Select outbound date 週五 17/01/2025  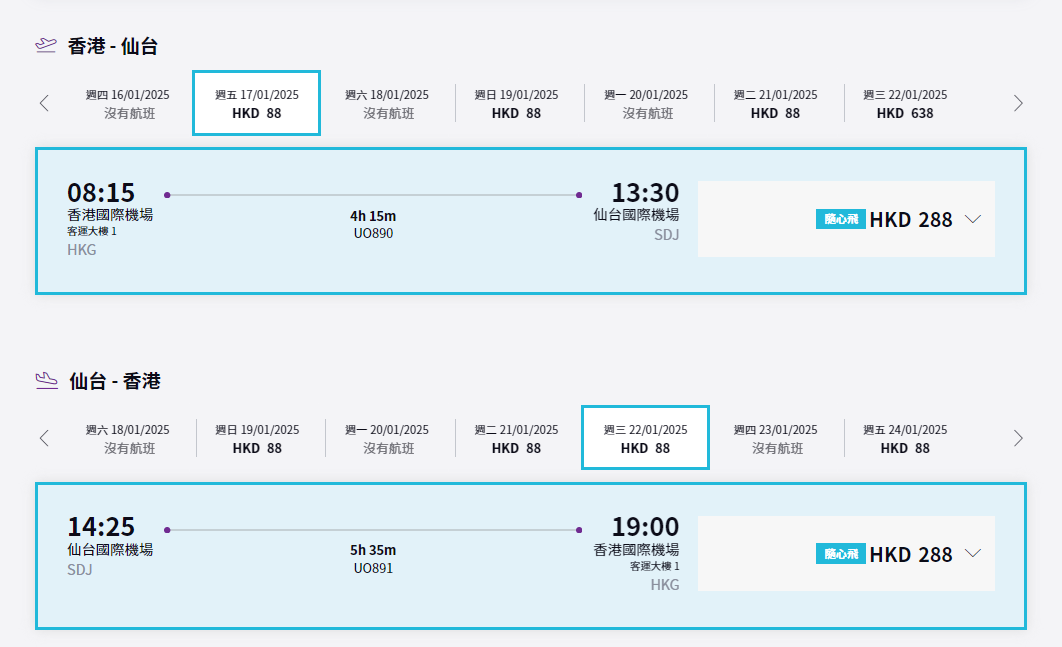click(x=257, y=103)
